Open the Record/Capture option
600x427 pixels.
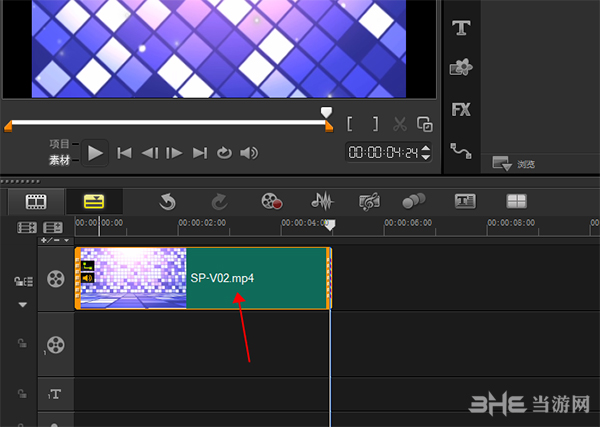pos(272,201)
